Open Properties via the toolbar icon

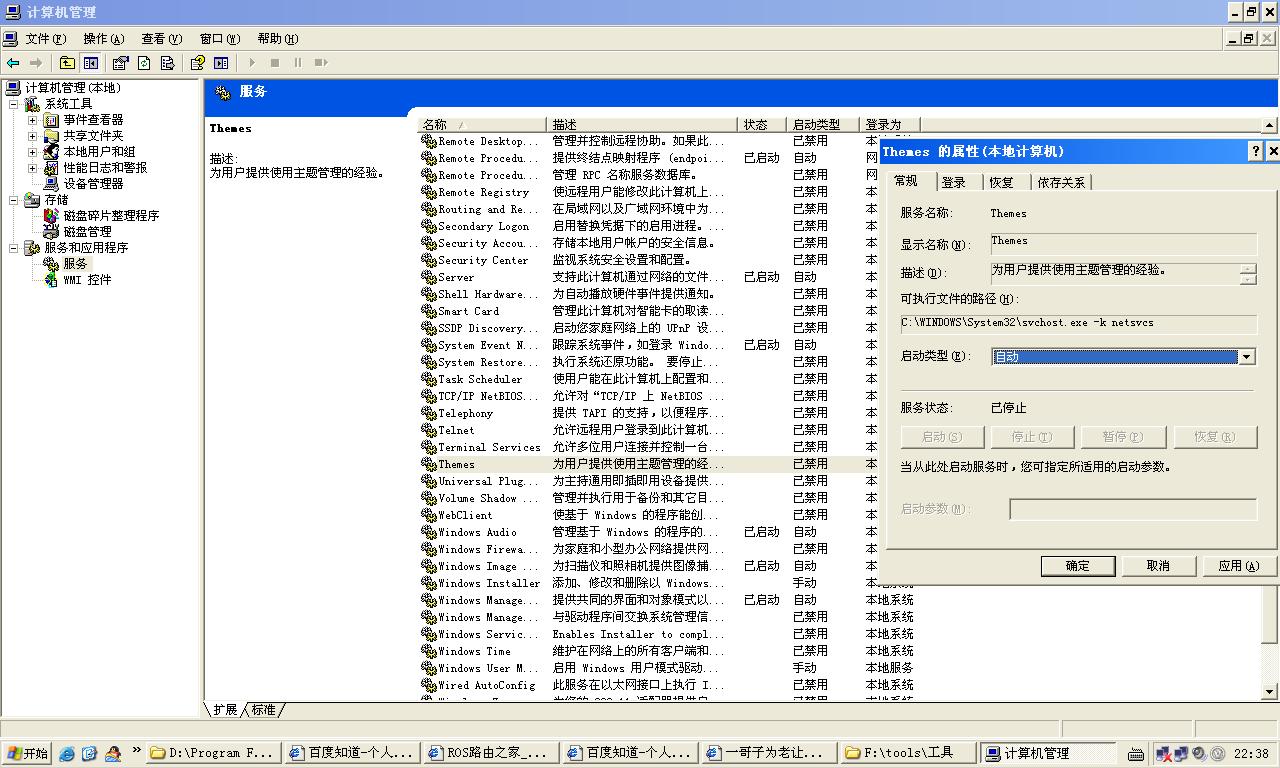[121, 63]
